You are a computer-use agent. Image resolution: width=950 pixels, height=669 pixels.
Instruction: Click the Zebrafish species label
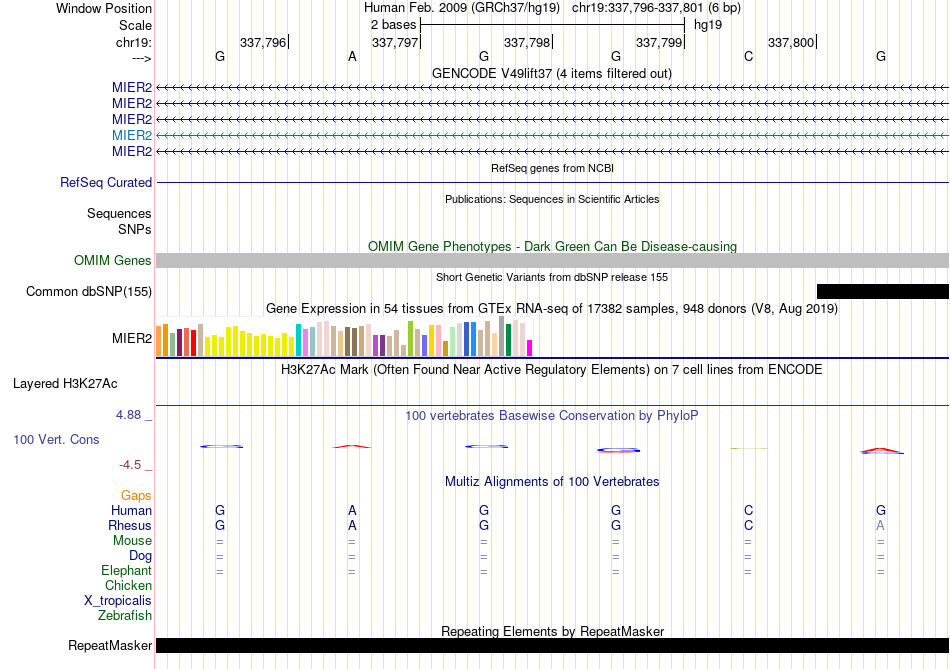tap(125, 616)
